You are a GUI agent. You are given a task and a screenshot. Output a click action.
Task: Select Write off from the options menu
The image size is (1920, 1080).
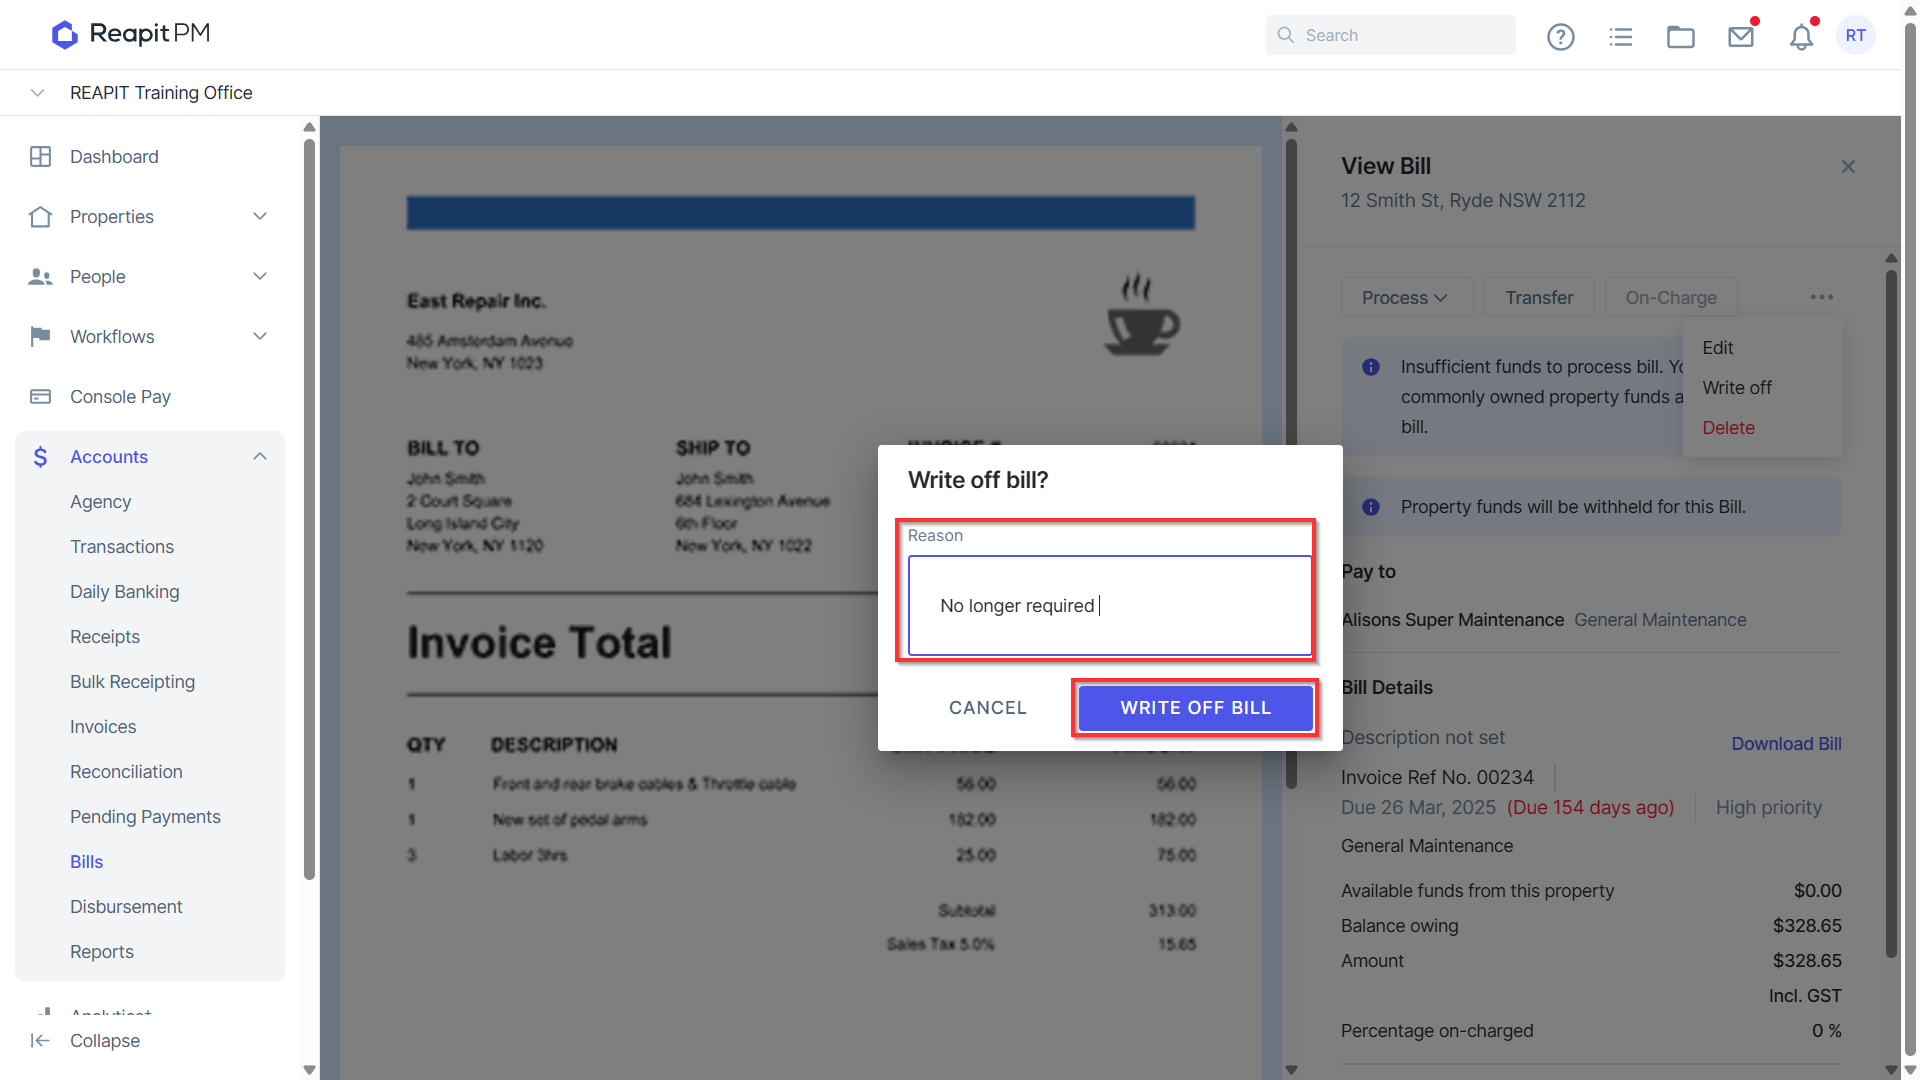(1737, 388)
